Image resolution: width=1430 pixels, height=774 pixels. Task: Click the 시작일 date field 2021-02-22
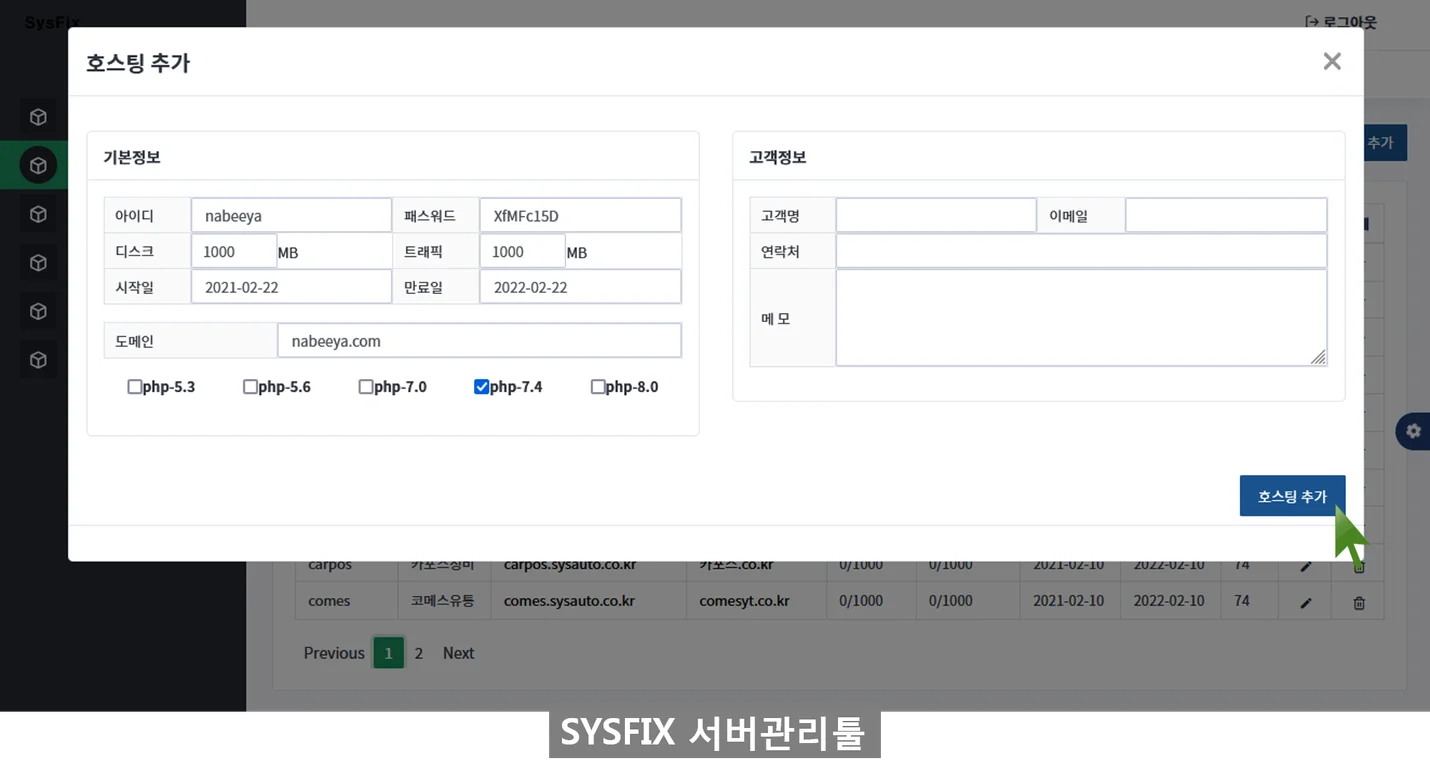point(291,287)
